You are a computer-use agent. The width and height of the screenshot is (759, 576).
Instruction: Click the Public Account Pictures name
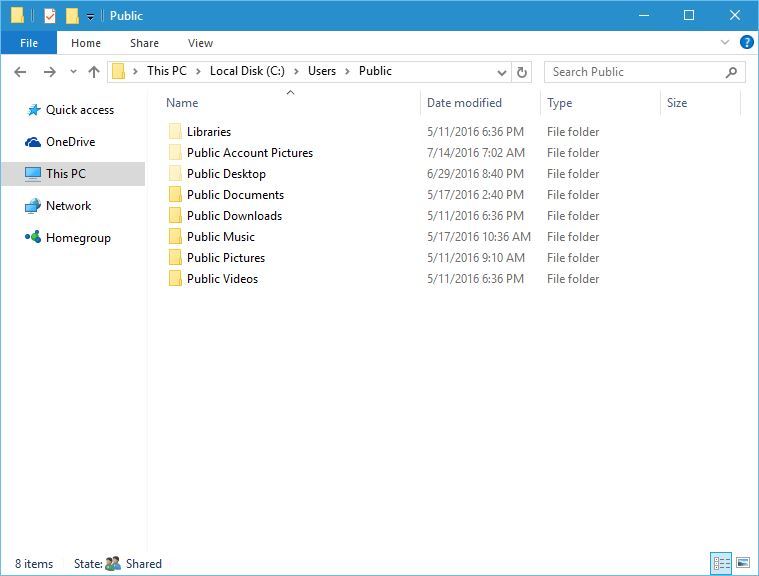click(x=250, y=152)
